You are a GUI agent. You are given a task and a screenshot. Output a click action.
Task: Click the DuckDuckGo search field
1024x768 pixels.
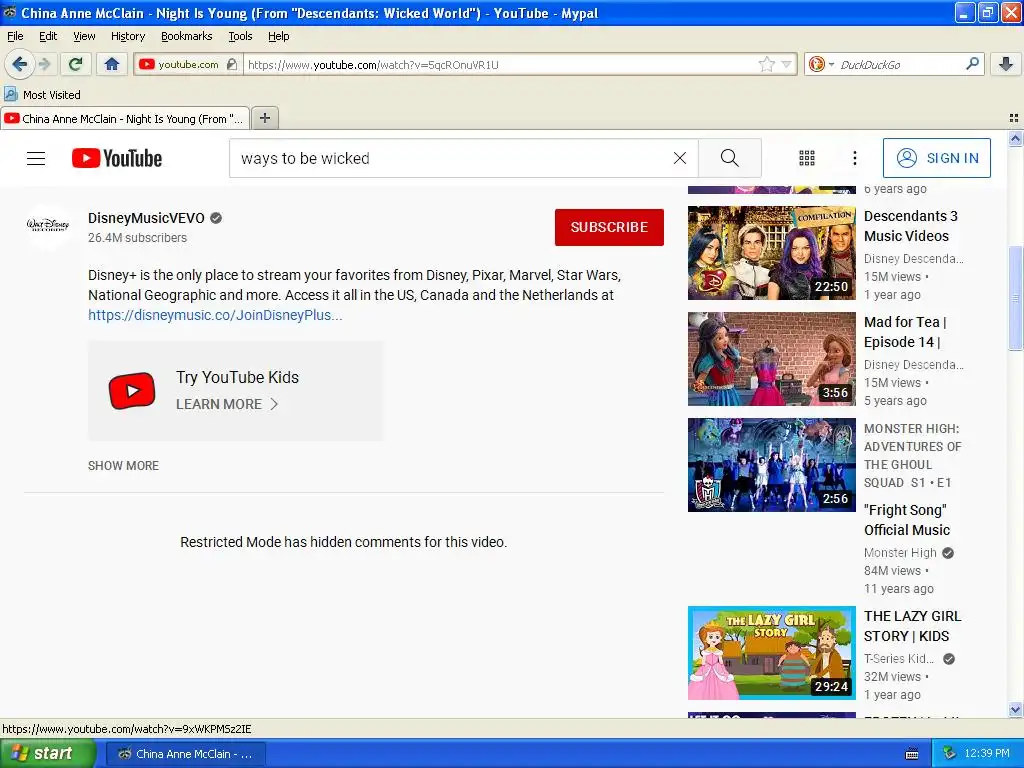tap(900, 65)
